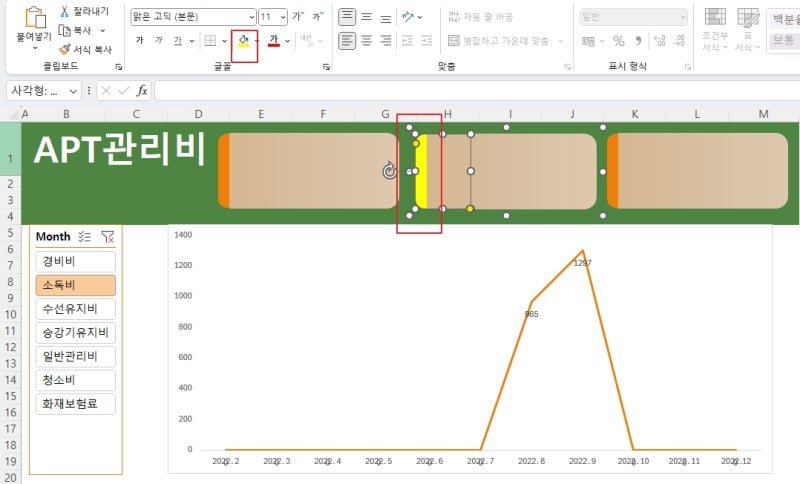The height and width of the screenshot is (484, 800).
Task: Click the text orientation icon
Action: click(x=408, y=17)
